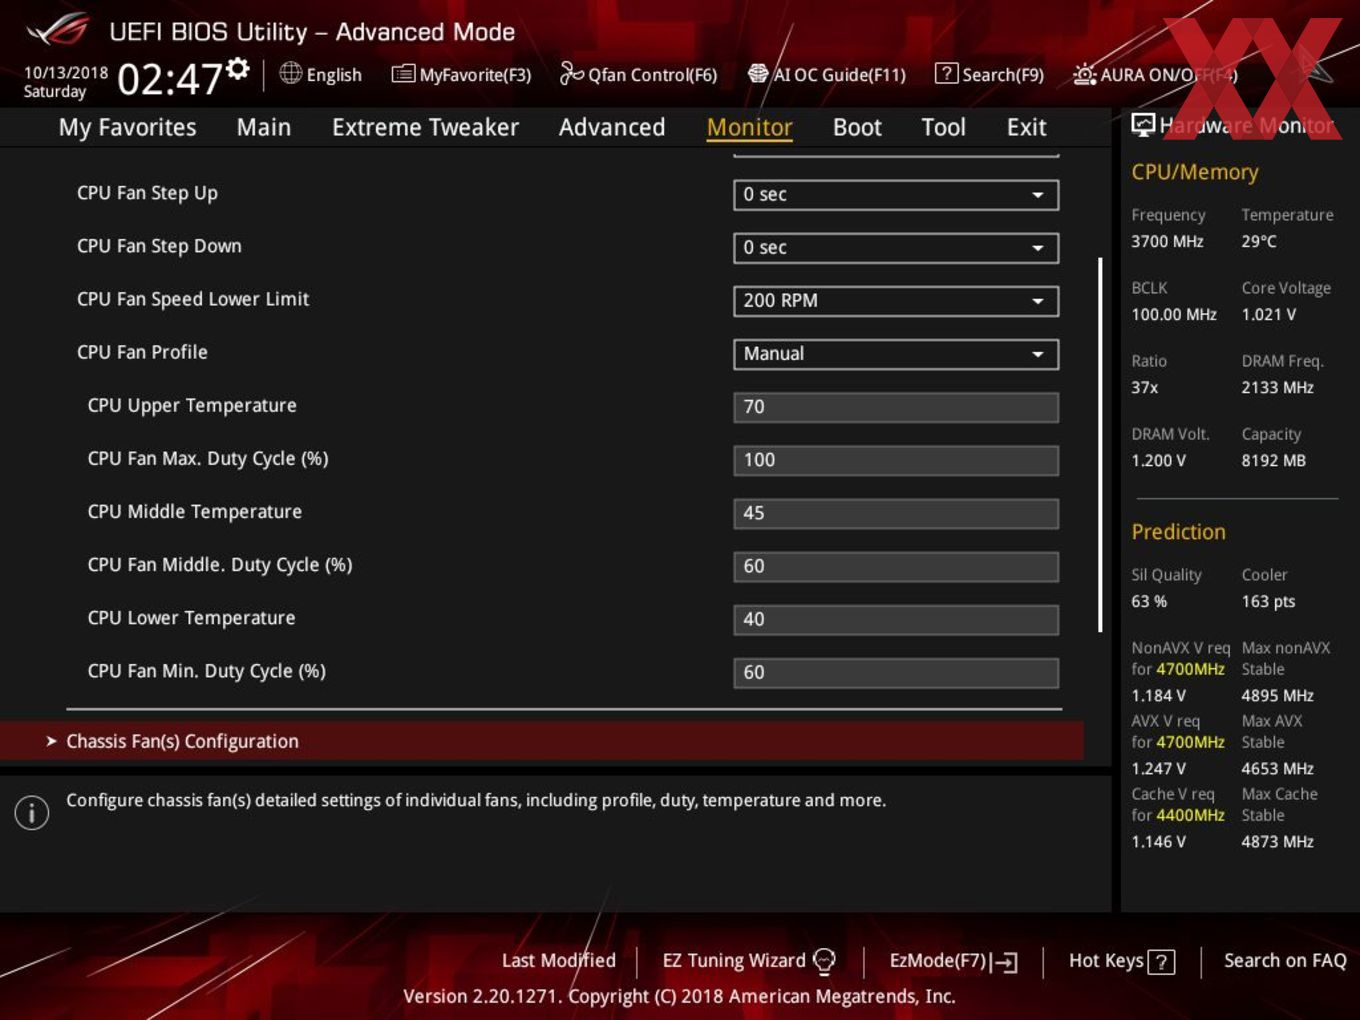Image resolution: width=1360 pixels, height=1020 pixels.
Task: Switch to the My Favorites tab
Action: point(127,127)
